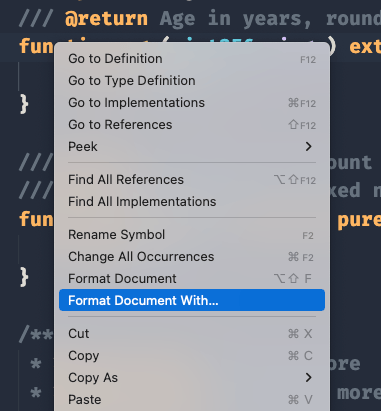
Task: Click Copy in the context menu
Action: [x=192, y=356]
